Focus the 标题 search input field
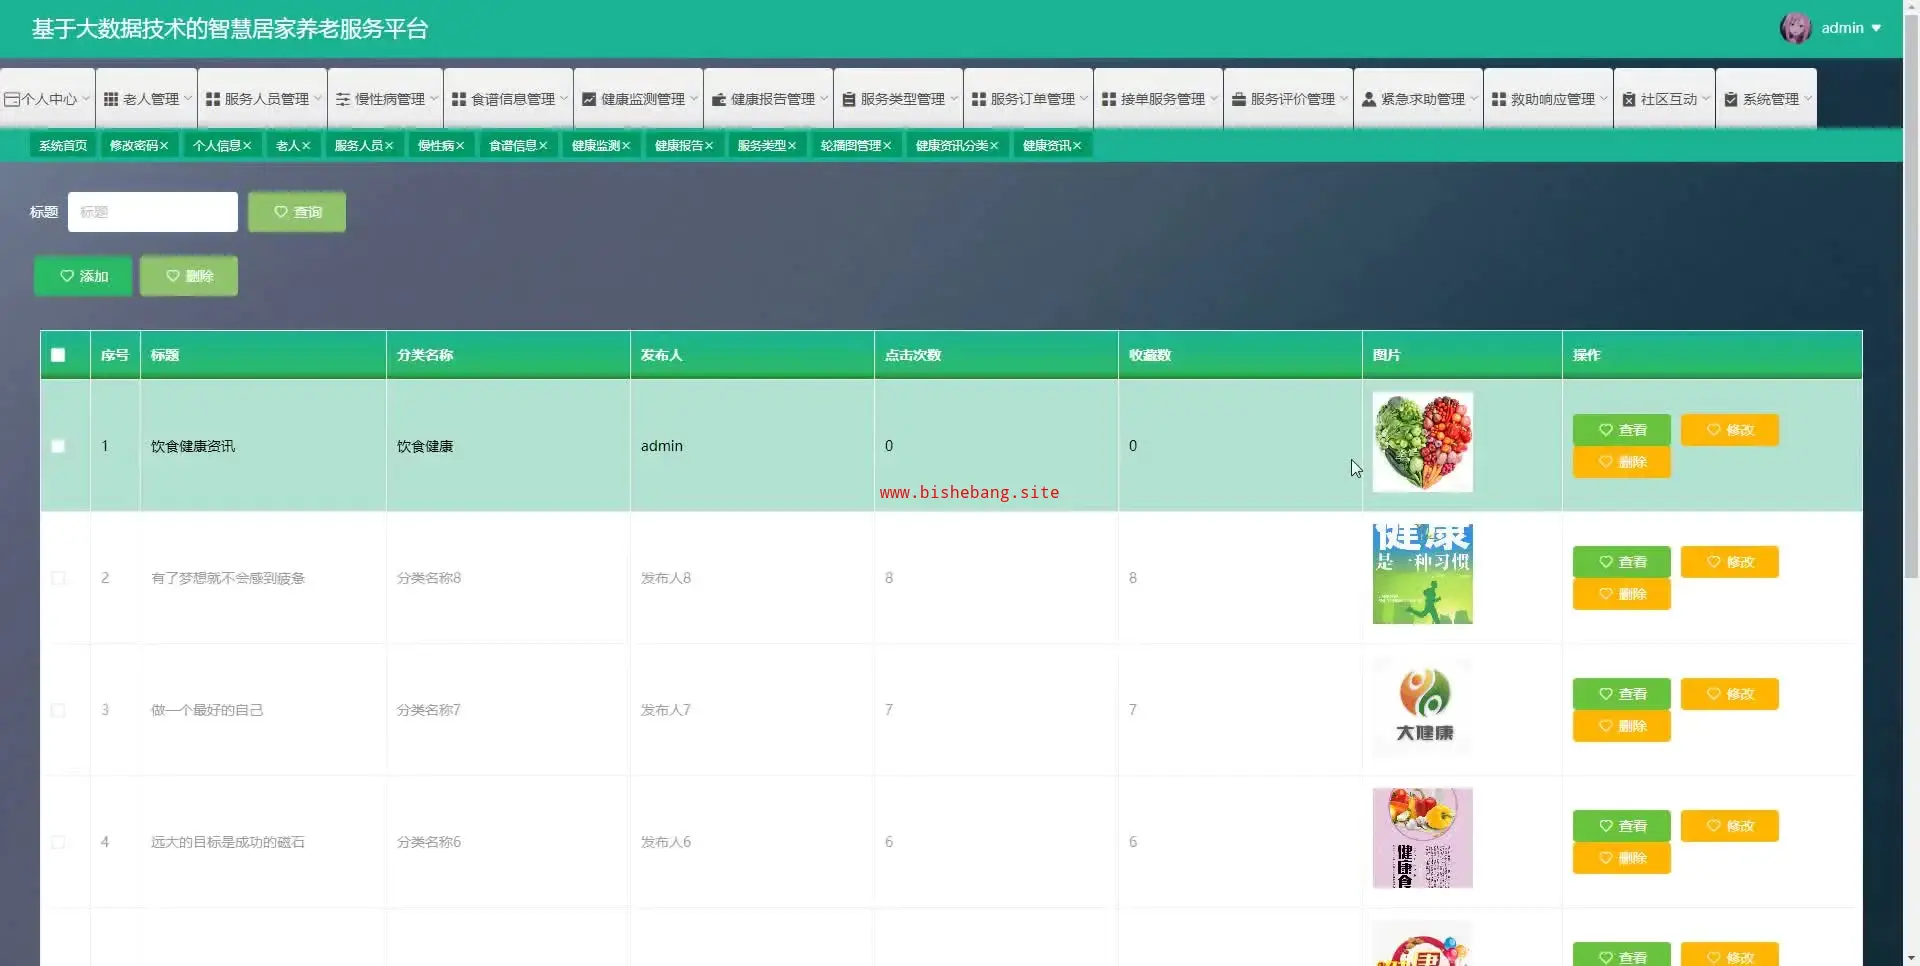 [153, 212]
